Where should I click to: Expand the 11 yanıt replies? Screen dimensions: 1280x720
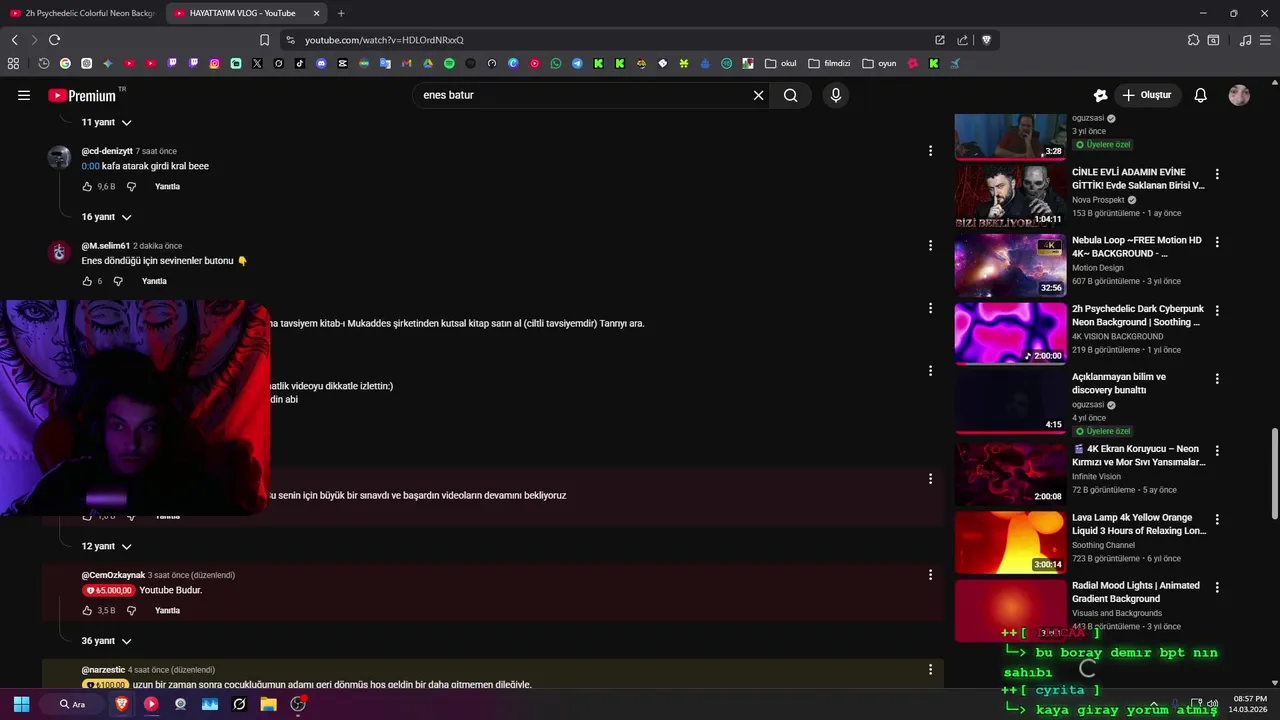pos(106,122)
